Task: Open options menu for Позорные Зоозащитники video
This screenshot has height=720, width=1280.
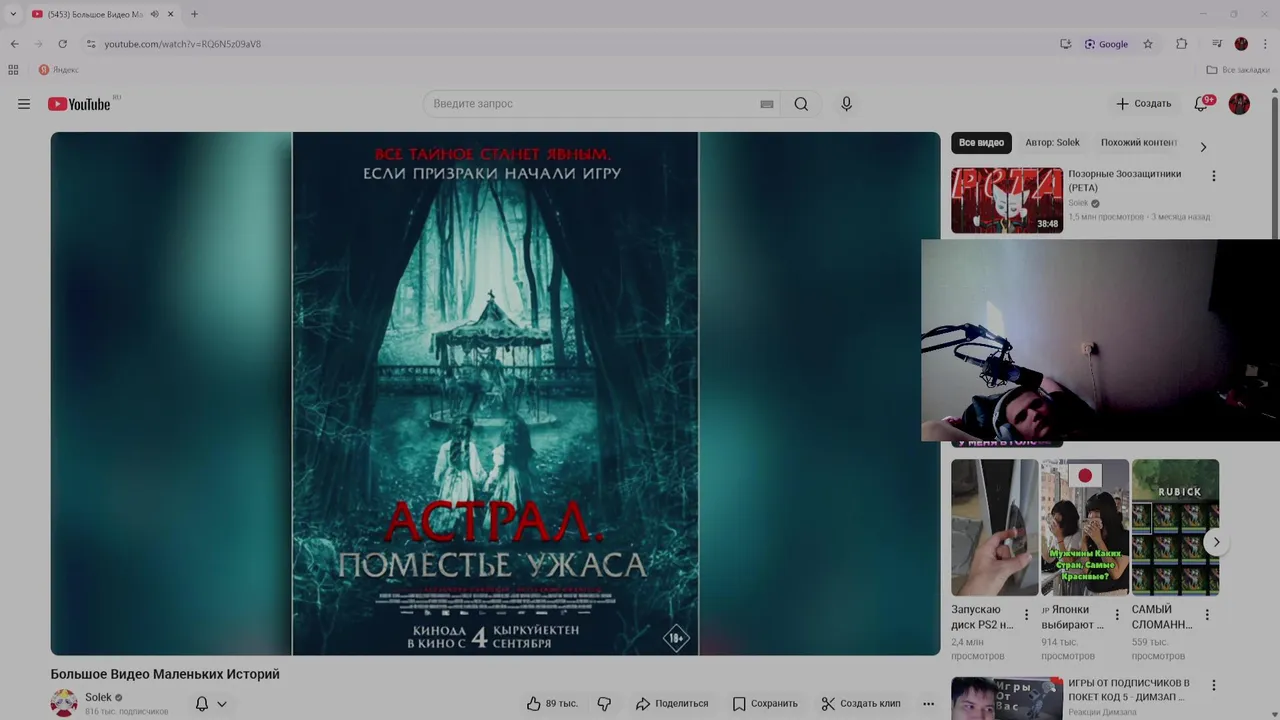Action: coord(1214,176)
